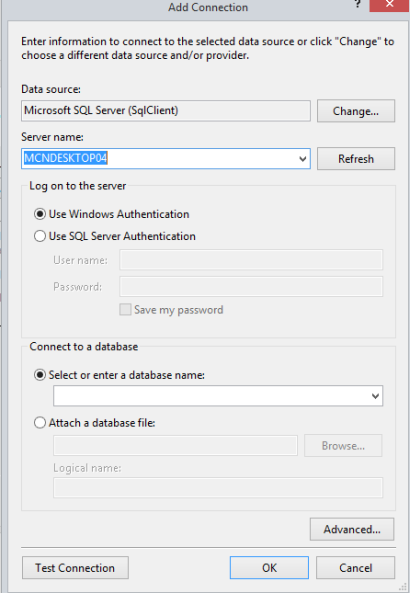The height and width of the screenshot is (593, 410).
Task: Cancel the Add Connection dialog
Action: click(356, 568)
